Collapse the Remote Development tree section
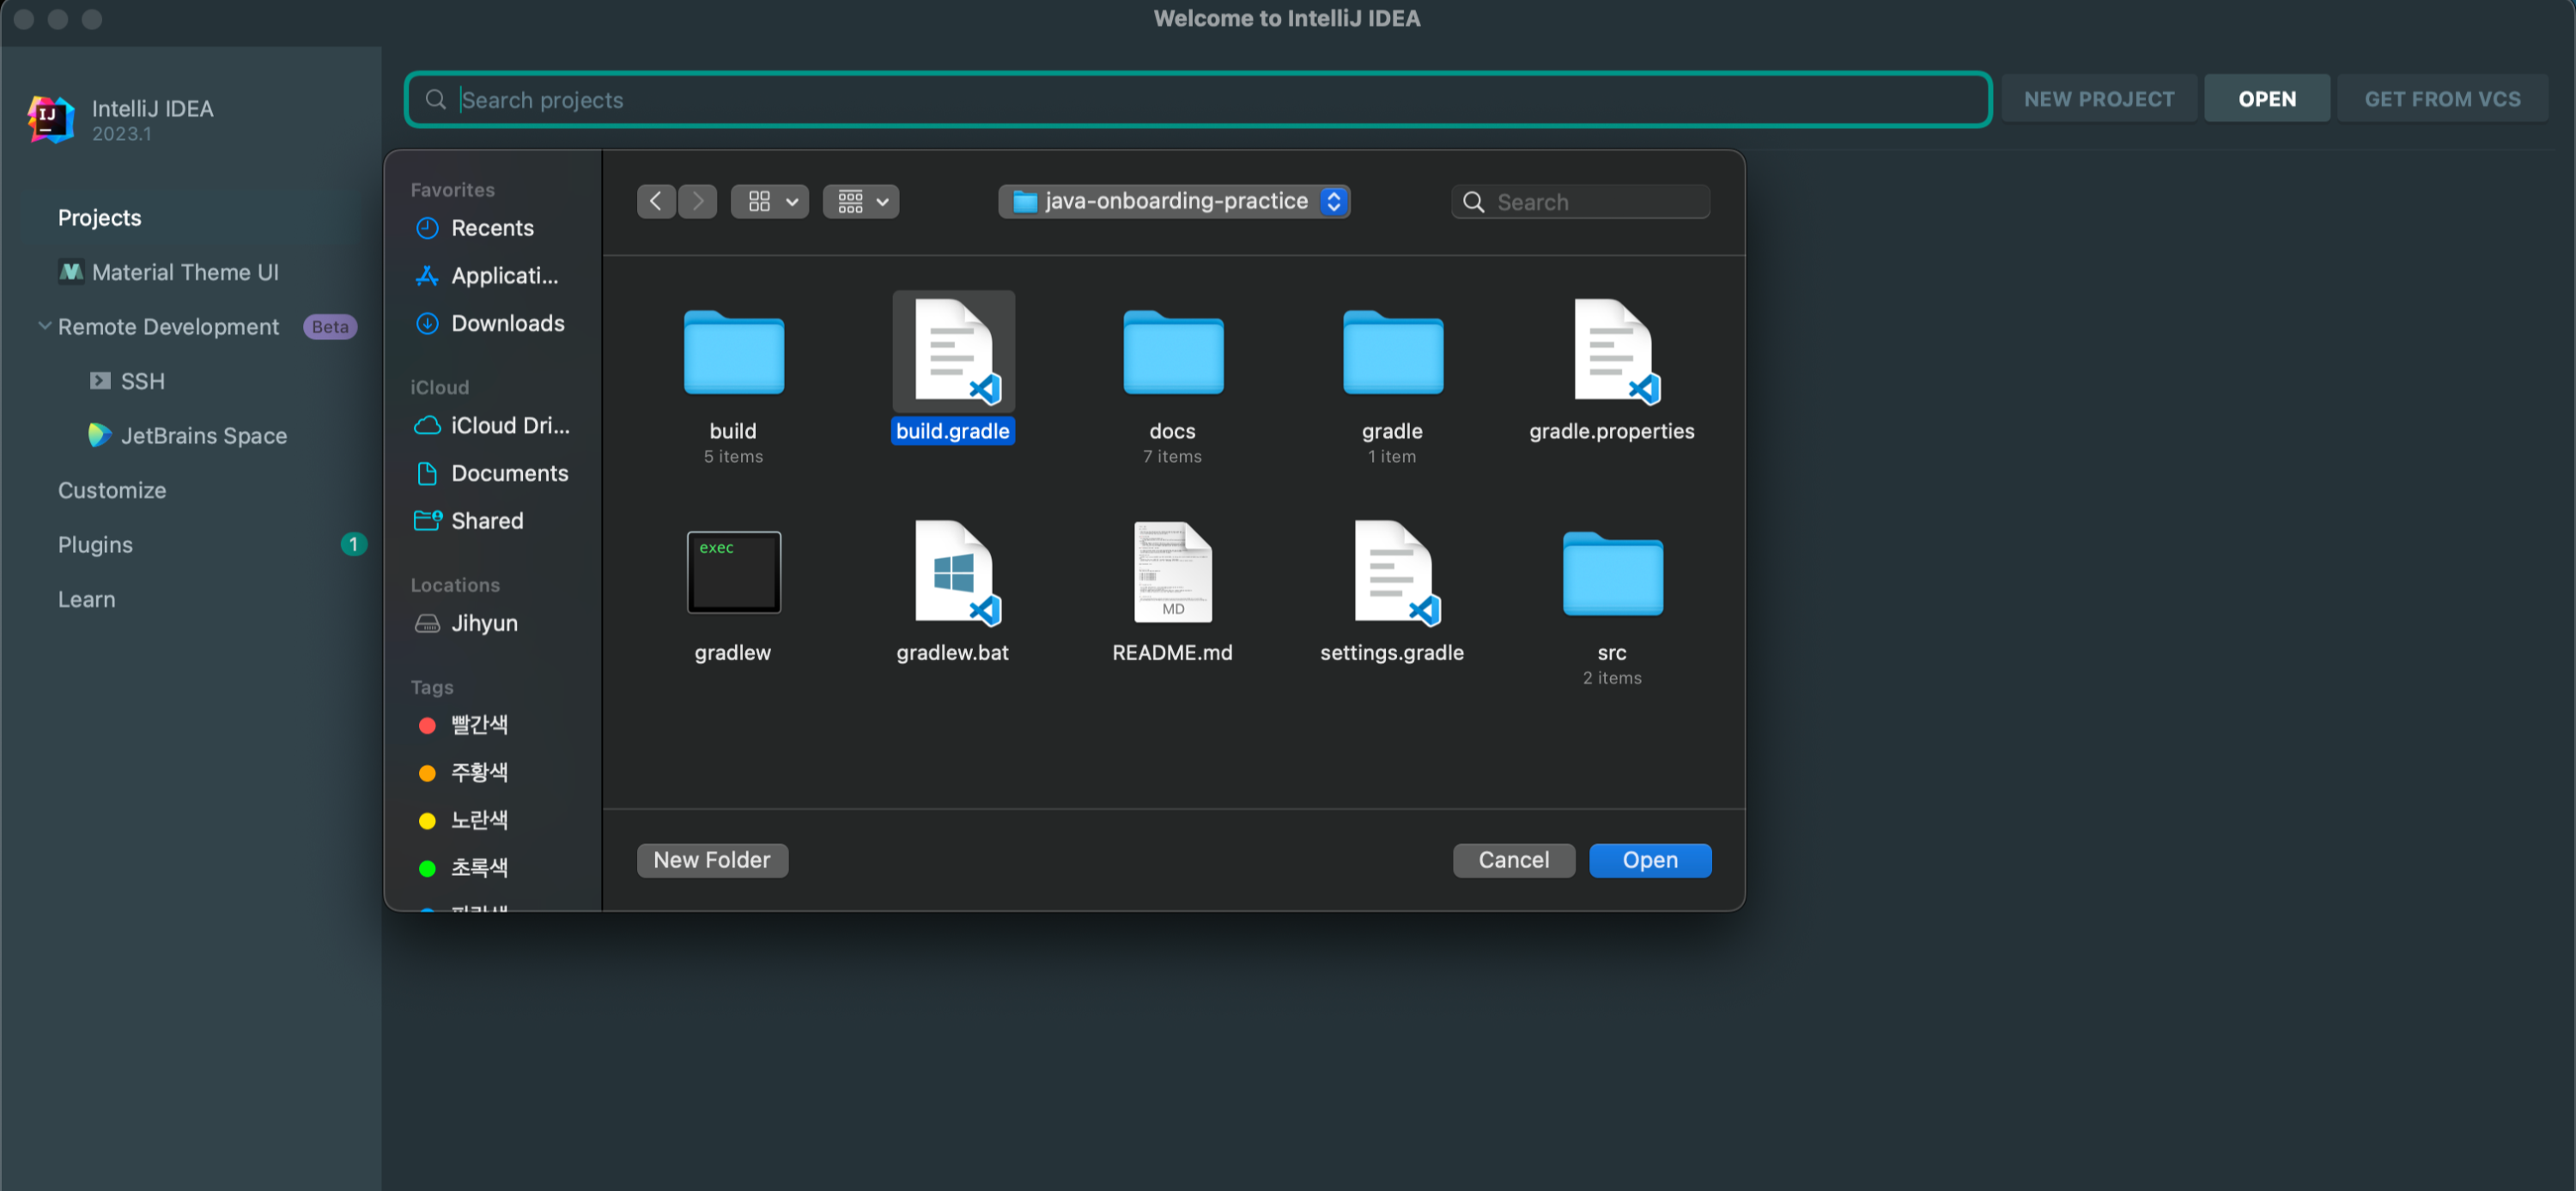Image resolution: width=2576 pixels, height=1191 pixels. click(44, 326)
